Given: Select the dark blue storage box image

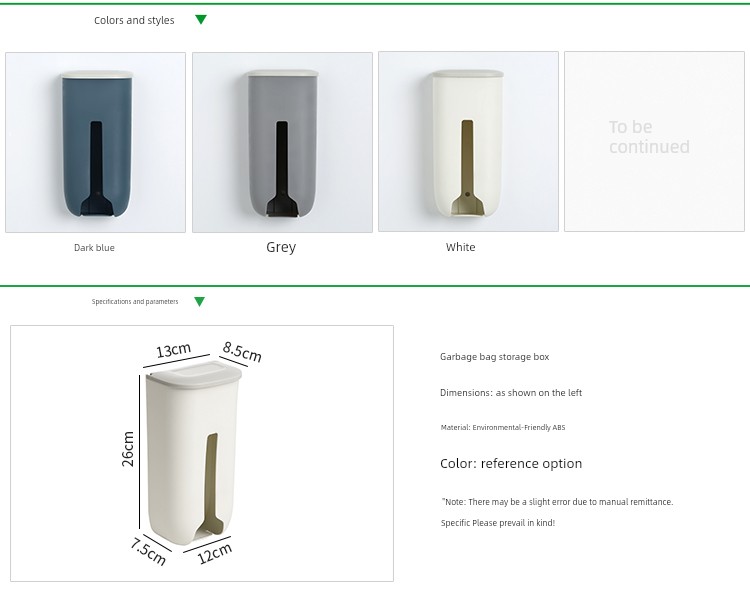Looking at the screenshot, I should pyautogui.click(x=96, y=143).
